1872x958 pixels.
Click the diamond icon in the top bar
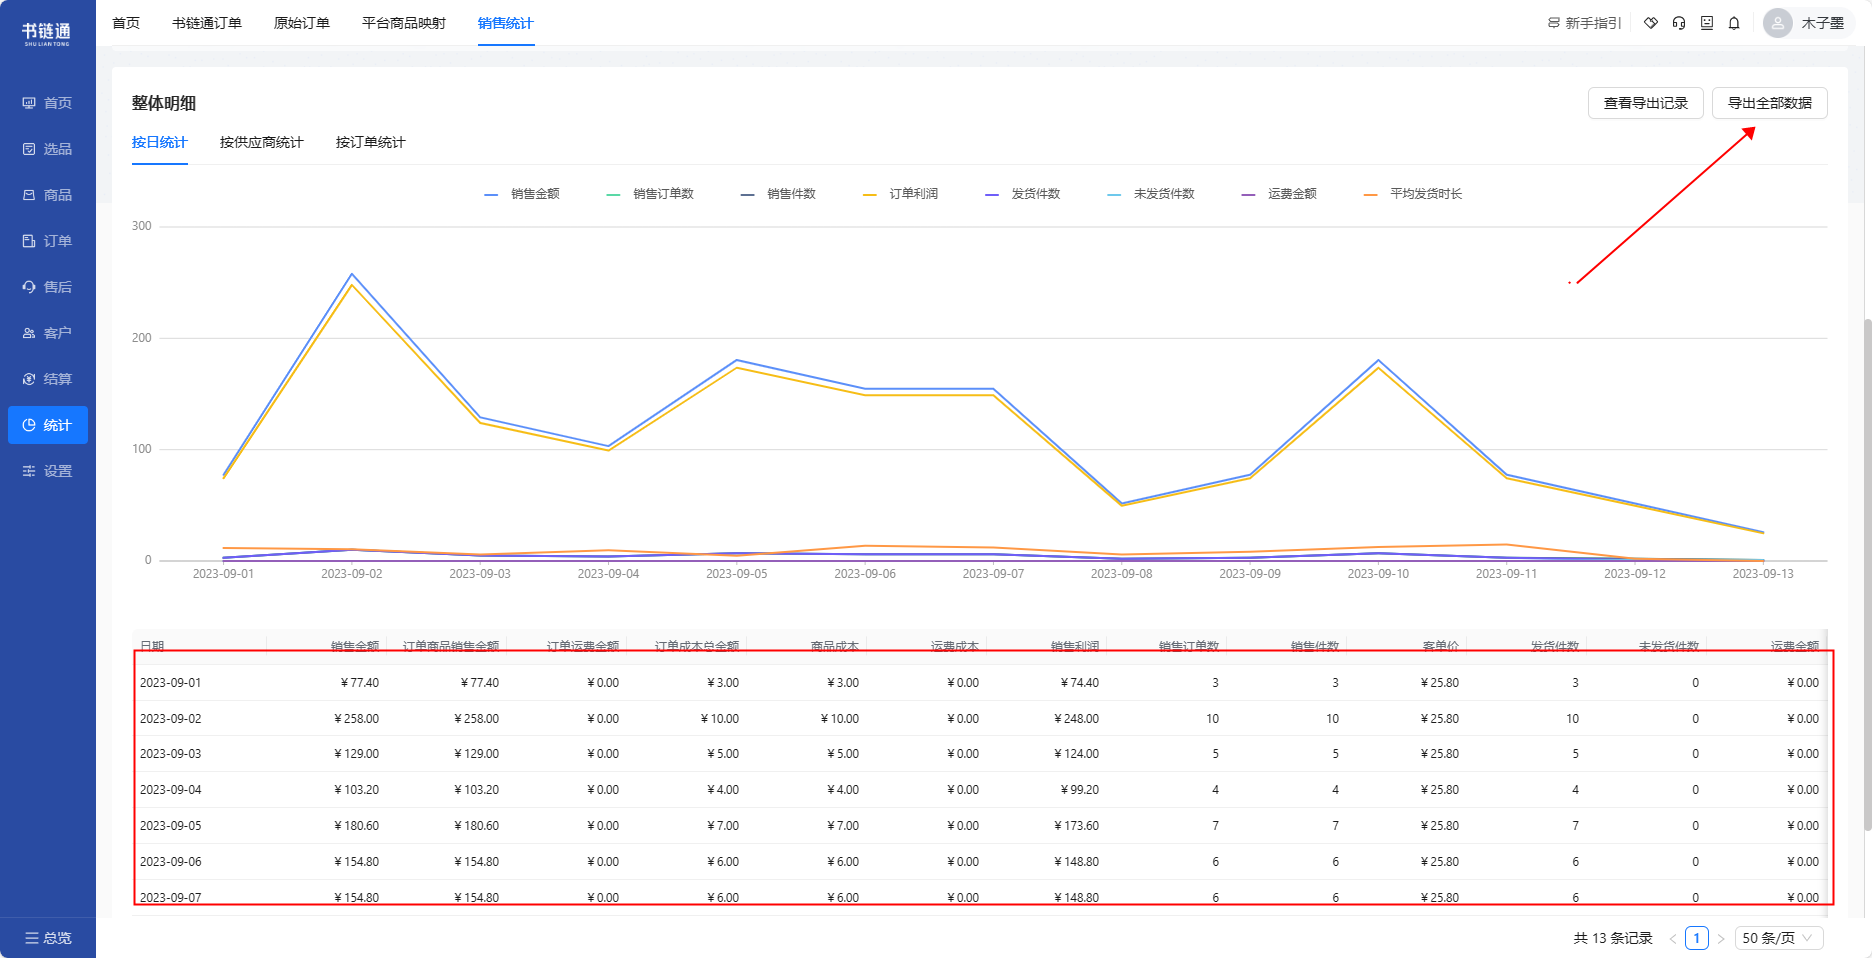(1651, 23)
